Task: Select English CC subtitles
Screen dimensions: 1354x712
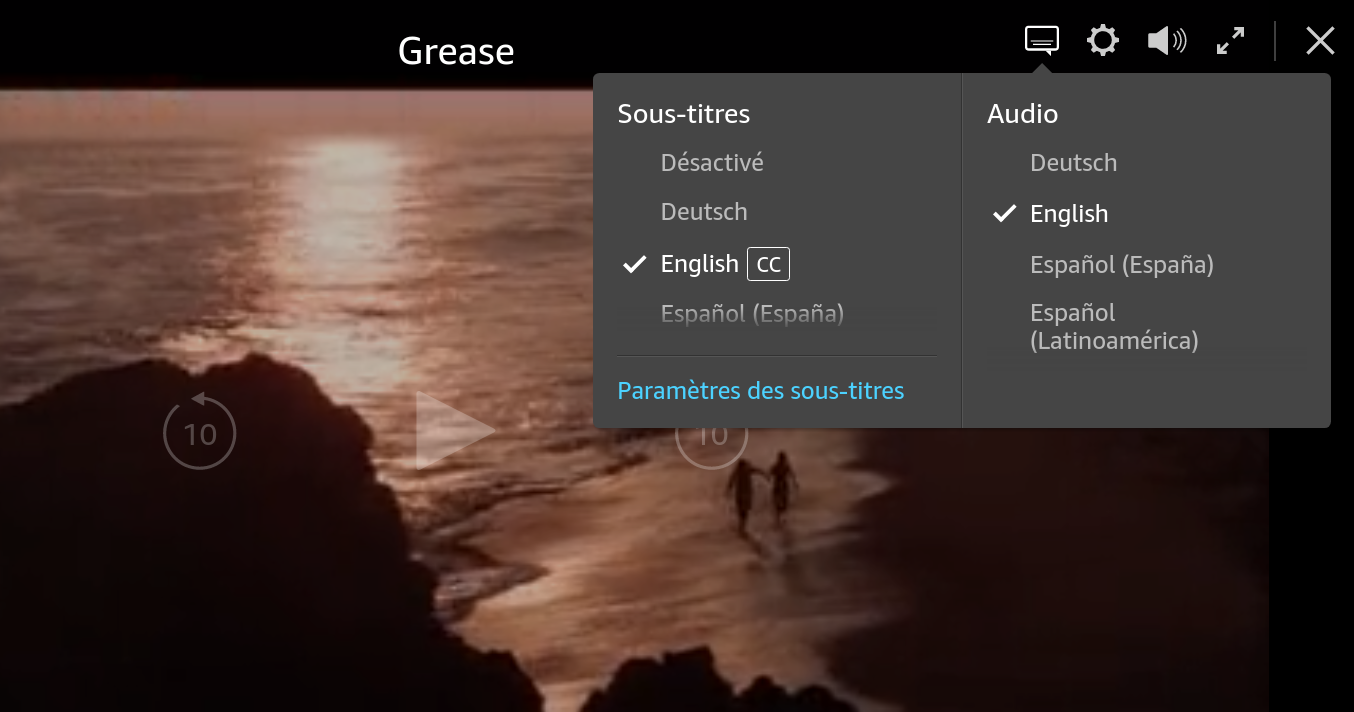Action: pyautogui.click(x=725, y=264)
